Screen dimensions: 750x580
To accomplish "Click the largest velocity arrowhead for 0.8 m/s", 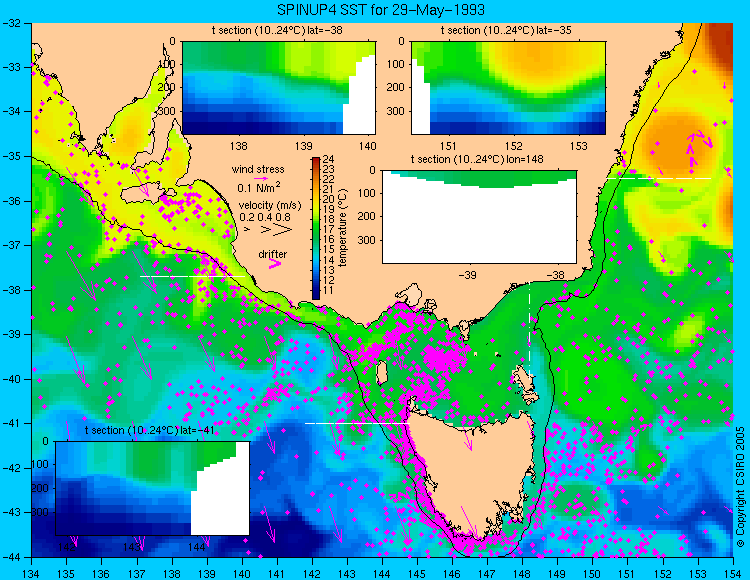I will tap(283, 229).
